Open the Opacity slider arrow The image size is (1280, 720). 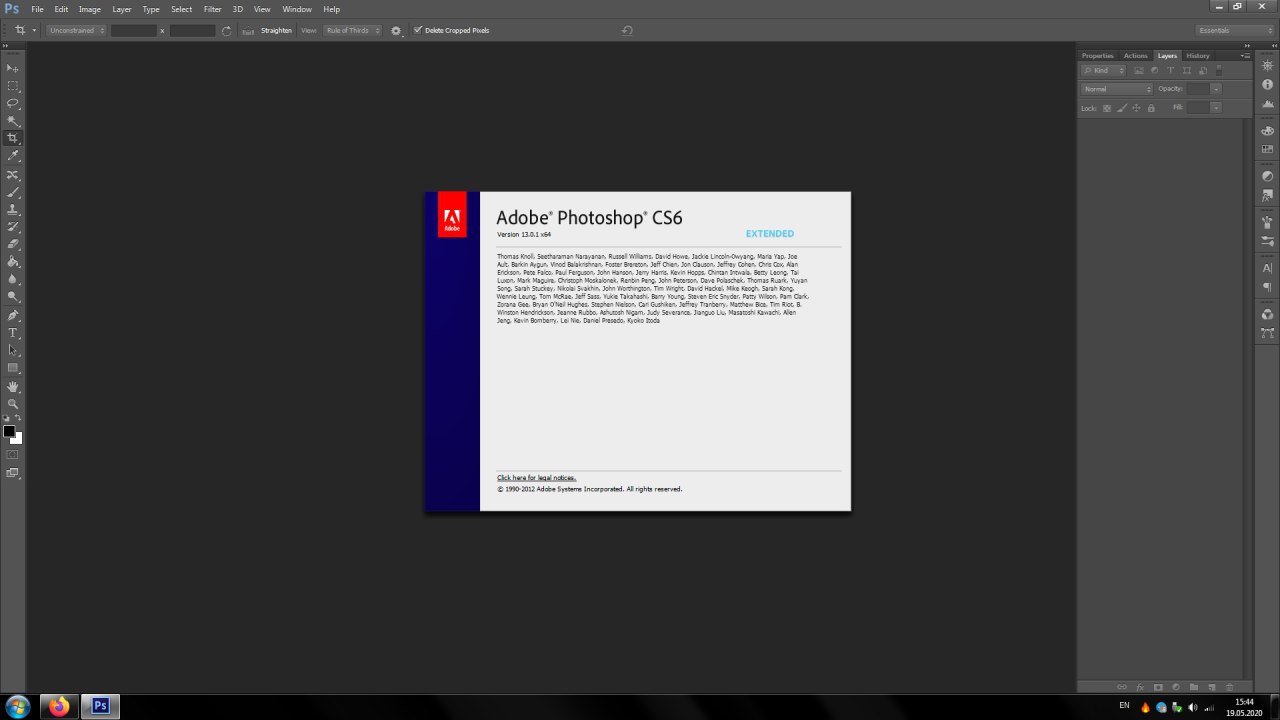point(1216,89)
